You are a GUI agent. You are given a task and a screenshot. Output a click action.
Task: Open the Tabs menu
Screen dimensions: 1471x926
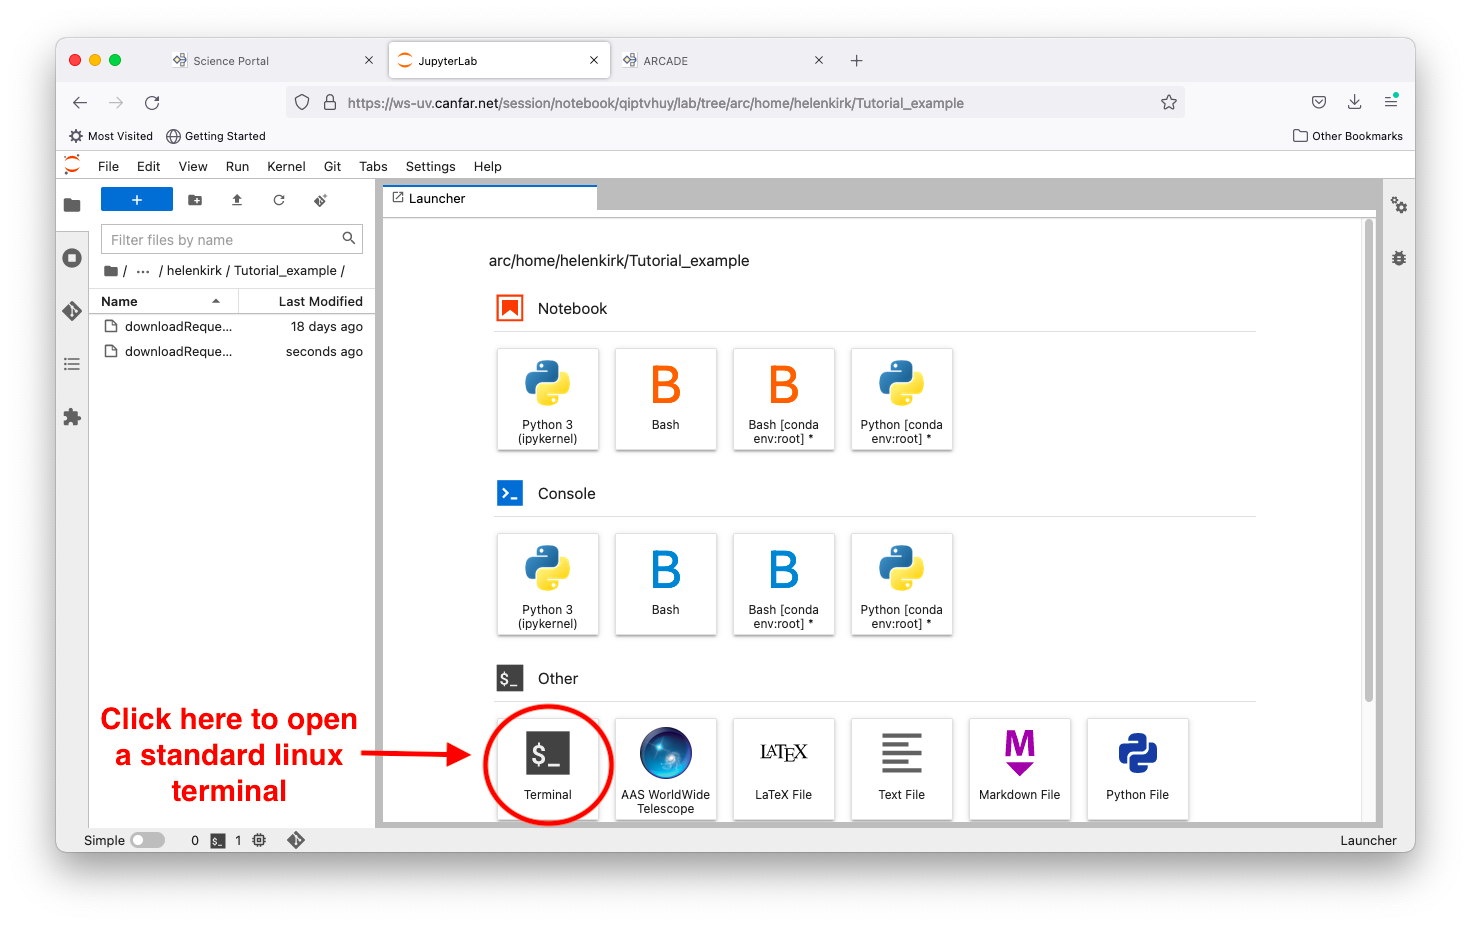(x=373, y=166)
